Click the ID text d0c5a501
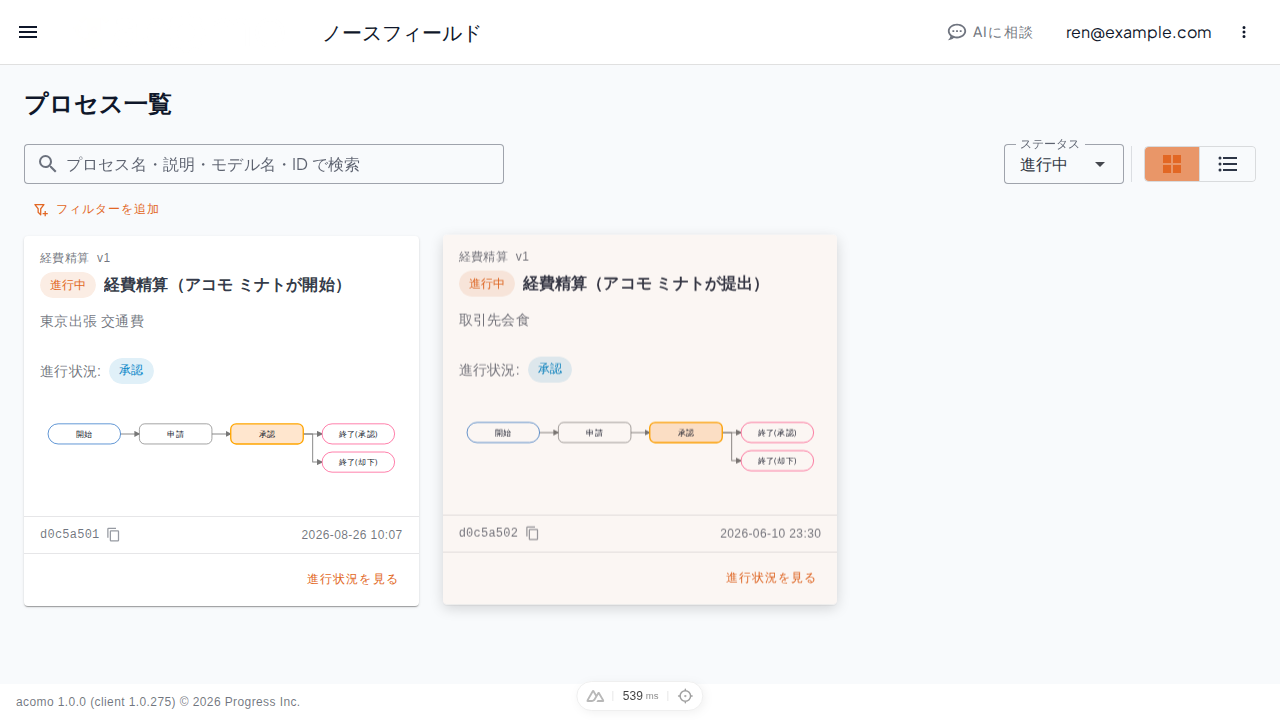The height and width of the screenshot is (720, 1280). pyautogui.click(x=70, y=535)
